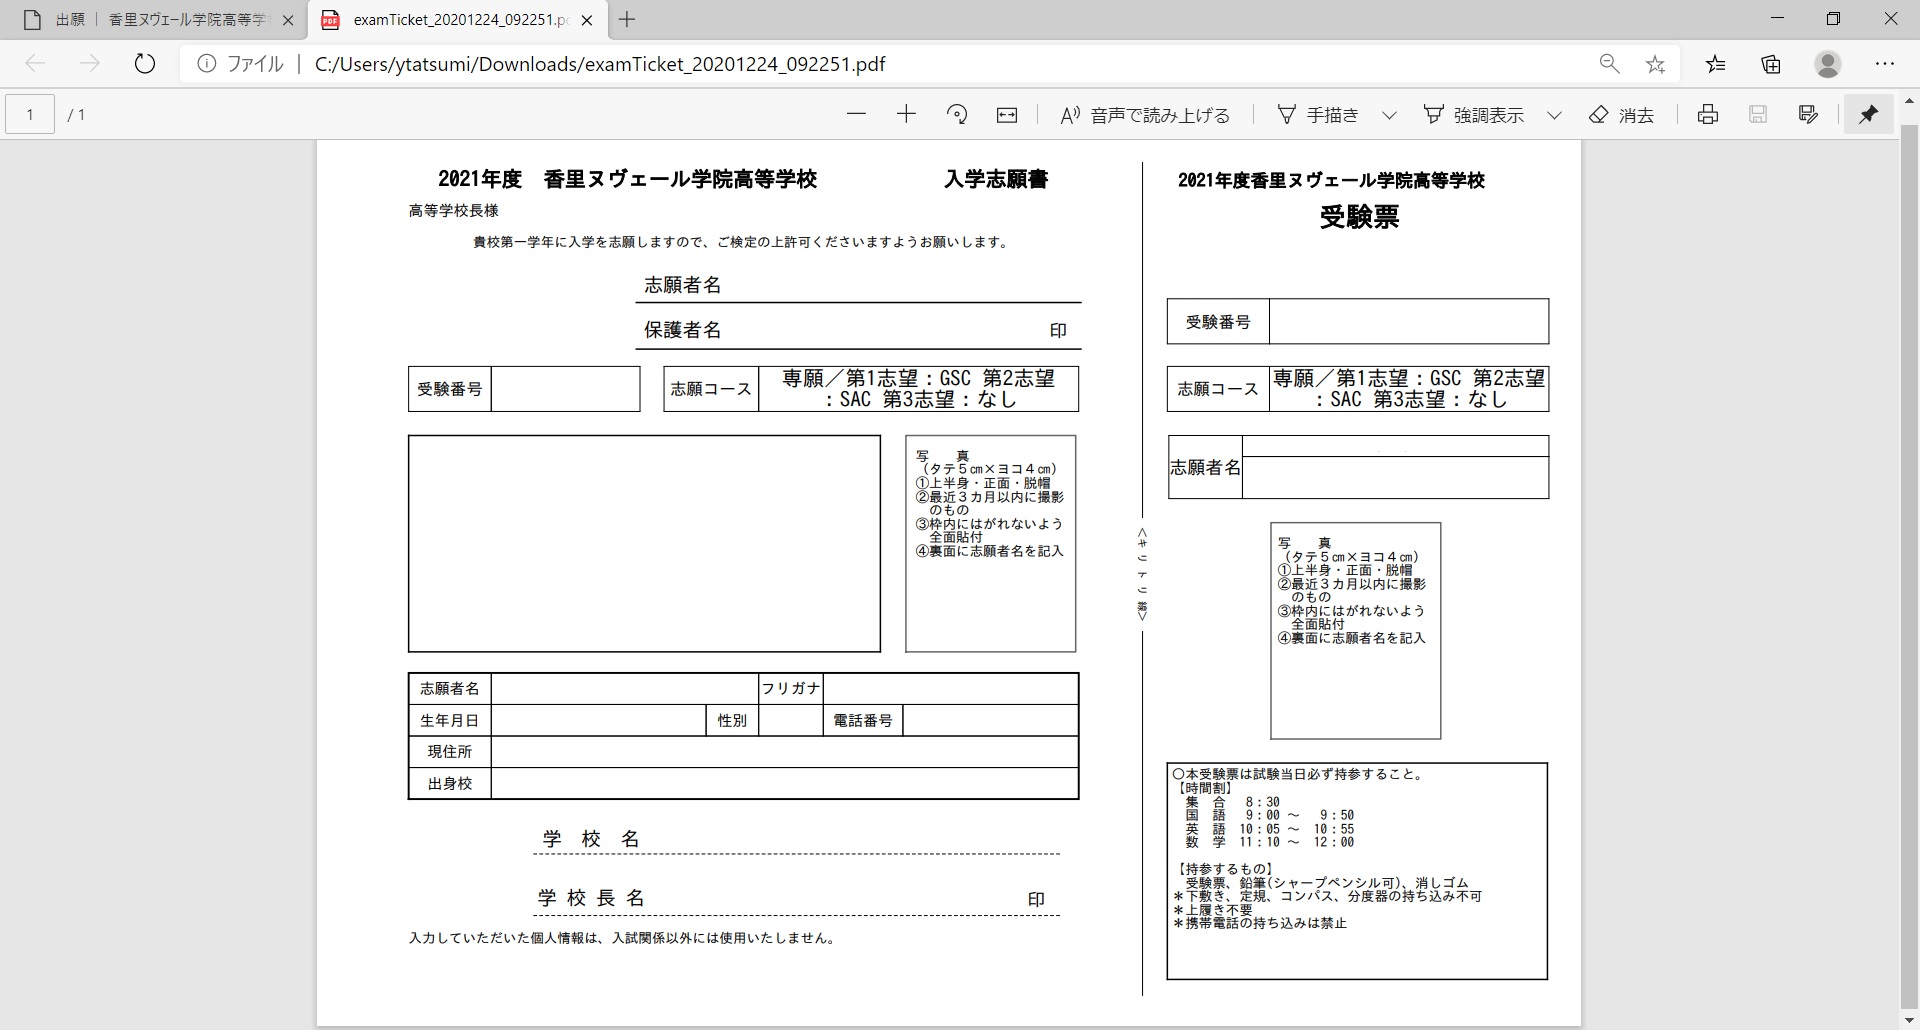Click the 【持参するもの】 heading
This screenshot has height=1030, width=1920.
click(x=1227, y=869)
